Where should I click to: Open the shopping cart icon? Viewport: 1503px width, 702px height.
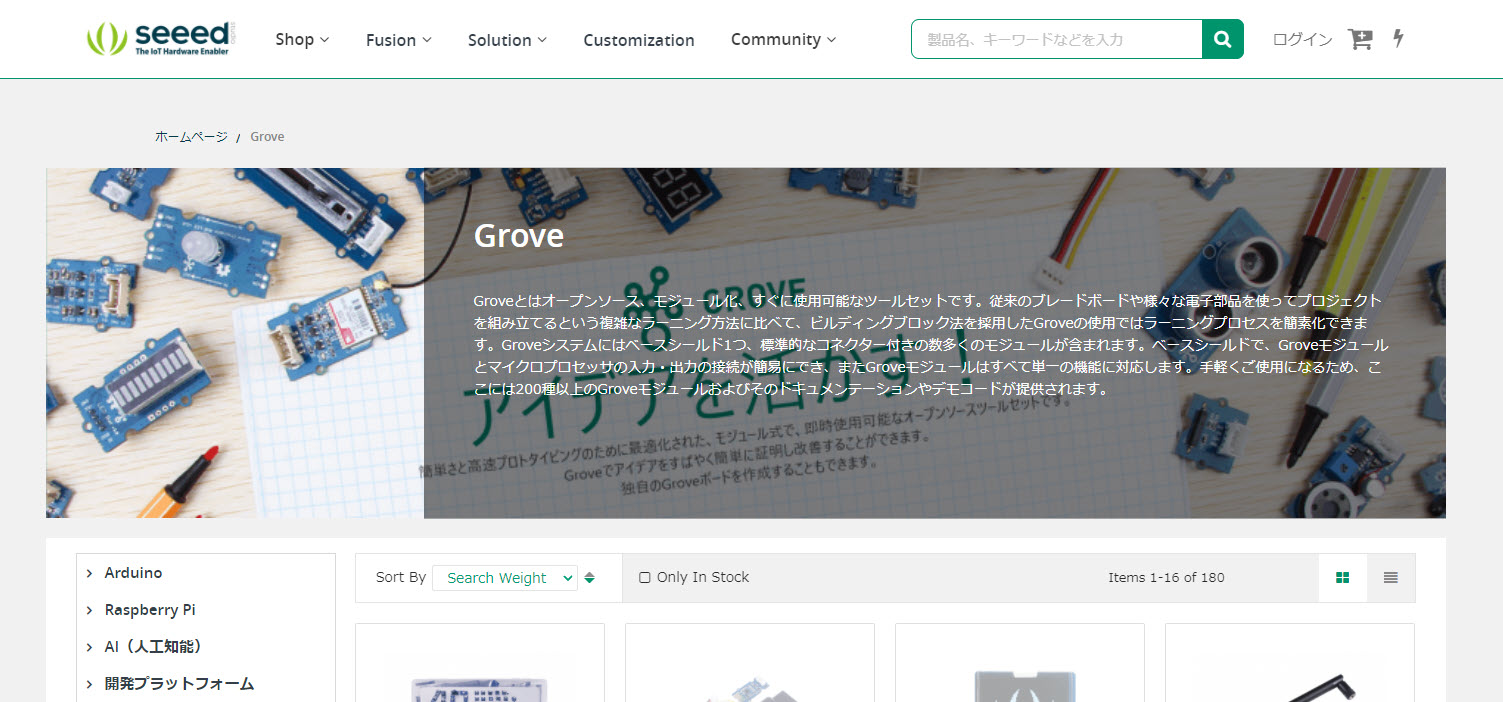tap(1360, 39)
